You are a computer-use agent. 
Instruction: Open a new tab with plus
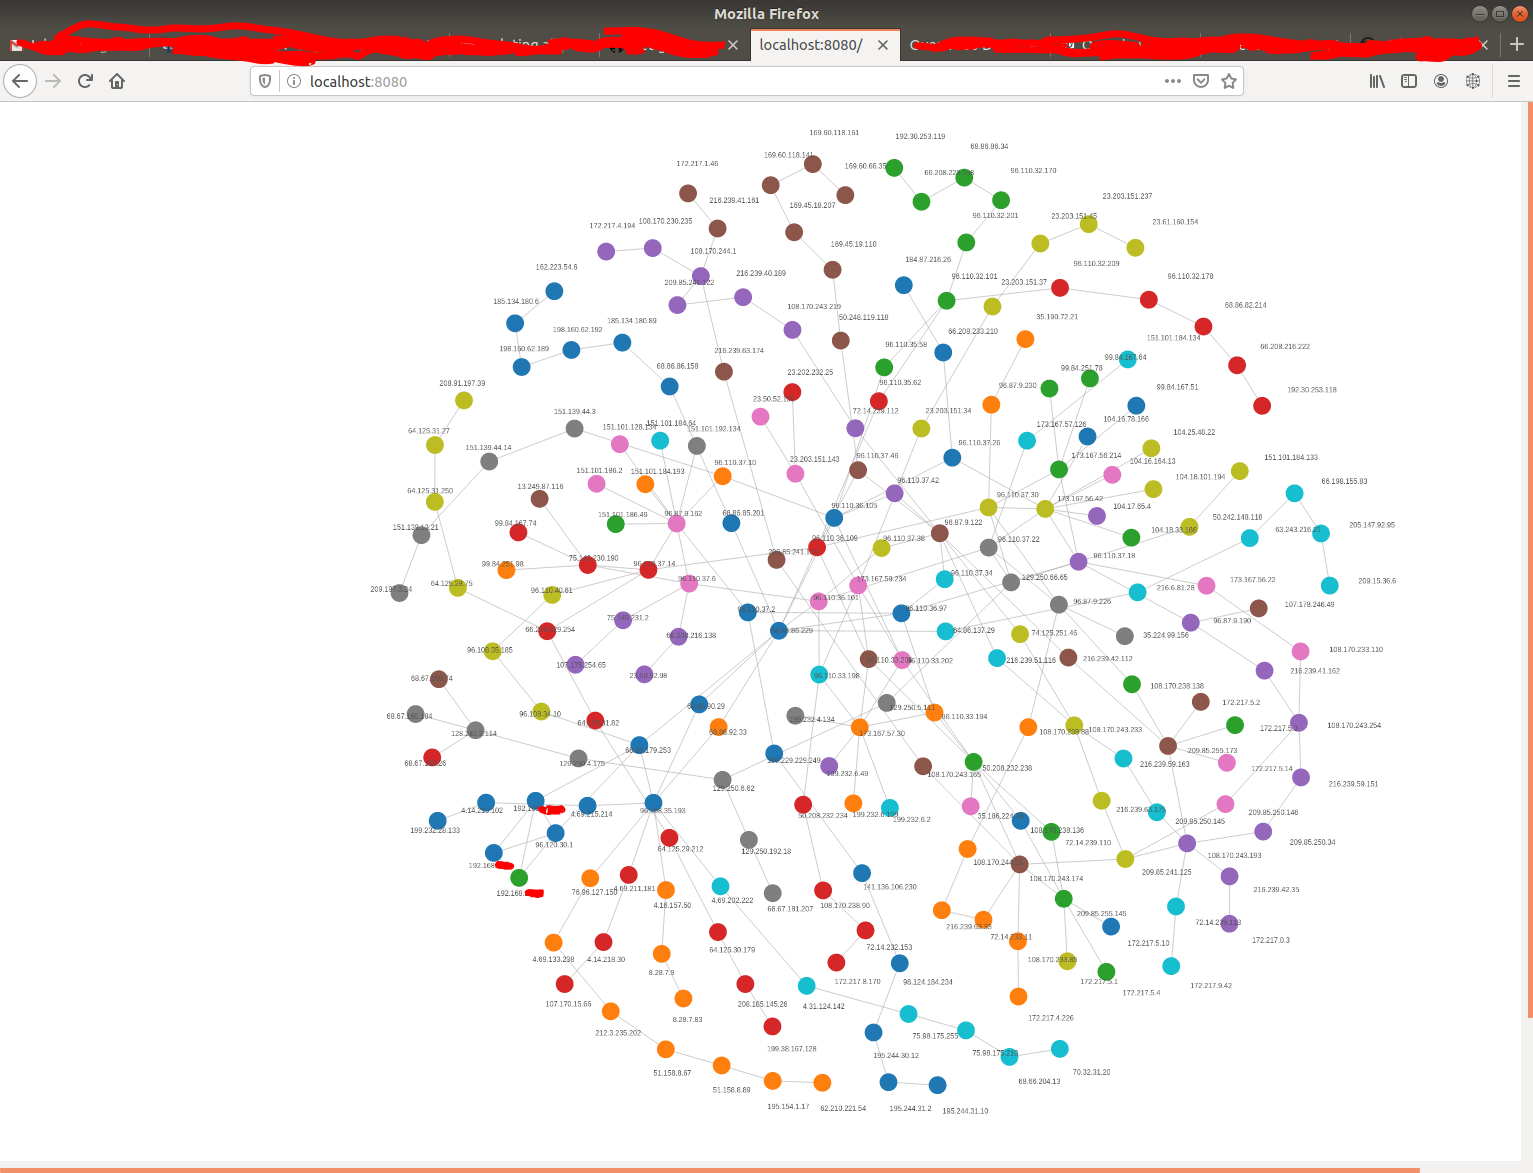(x=1517, y=44)
